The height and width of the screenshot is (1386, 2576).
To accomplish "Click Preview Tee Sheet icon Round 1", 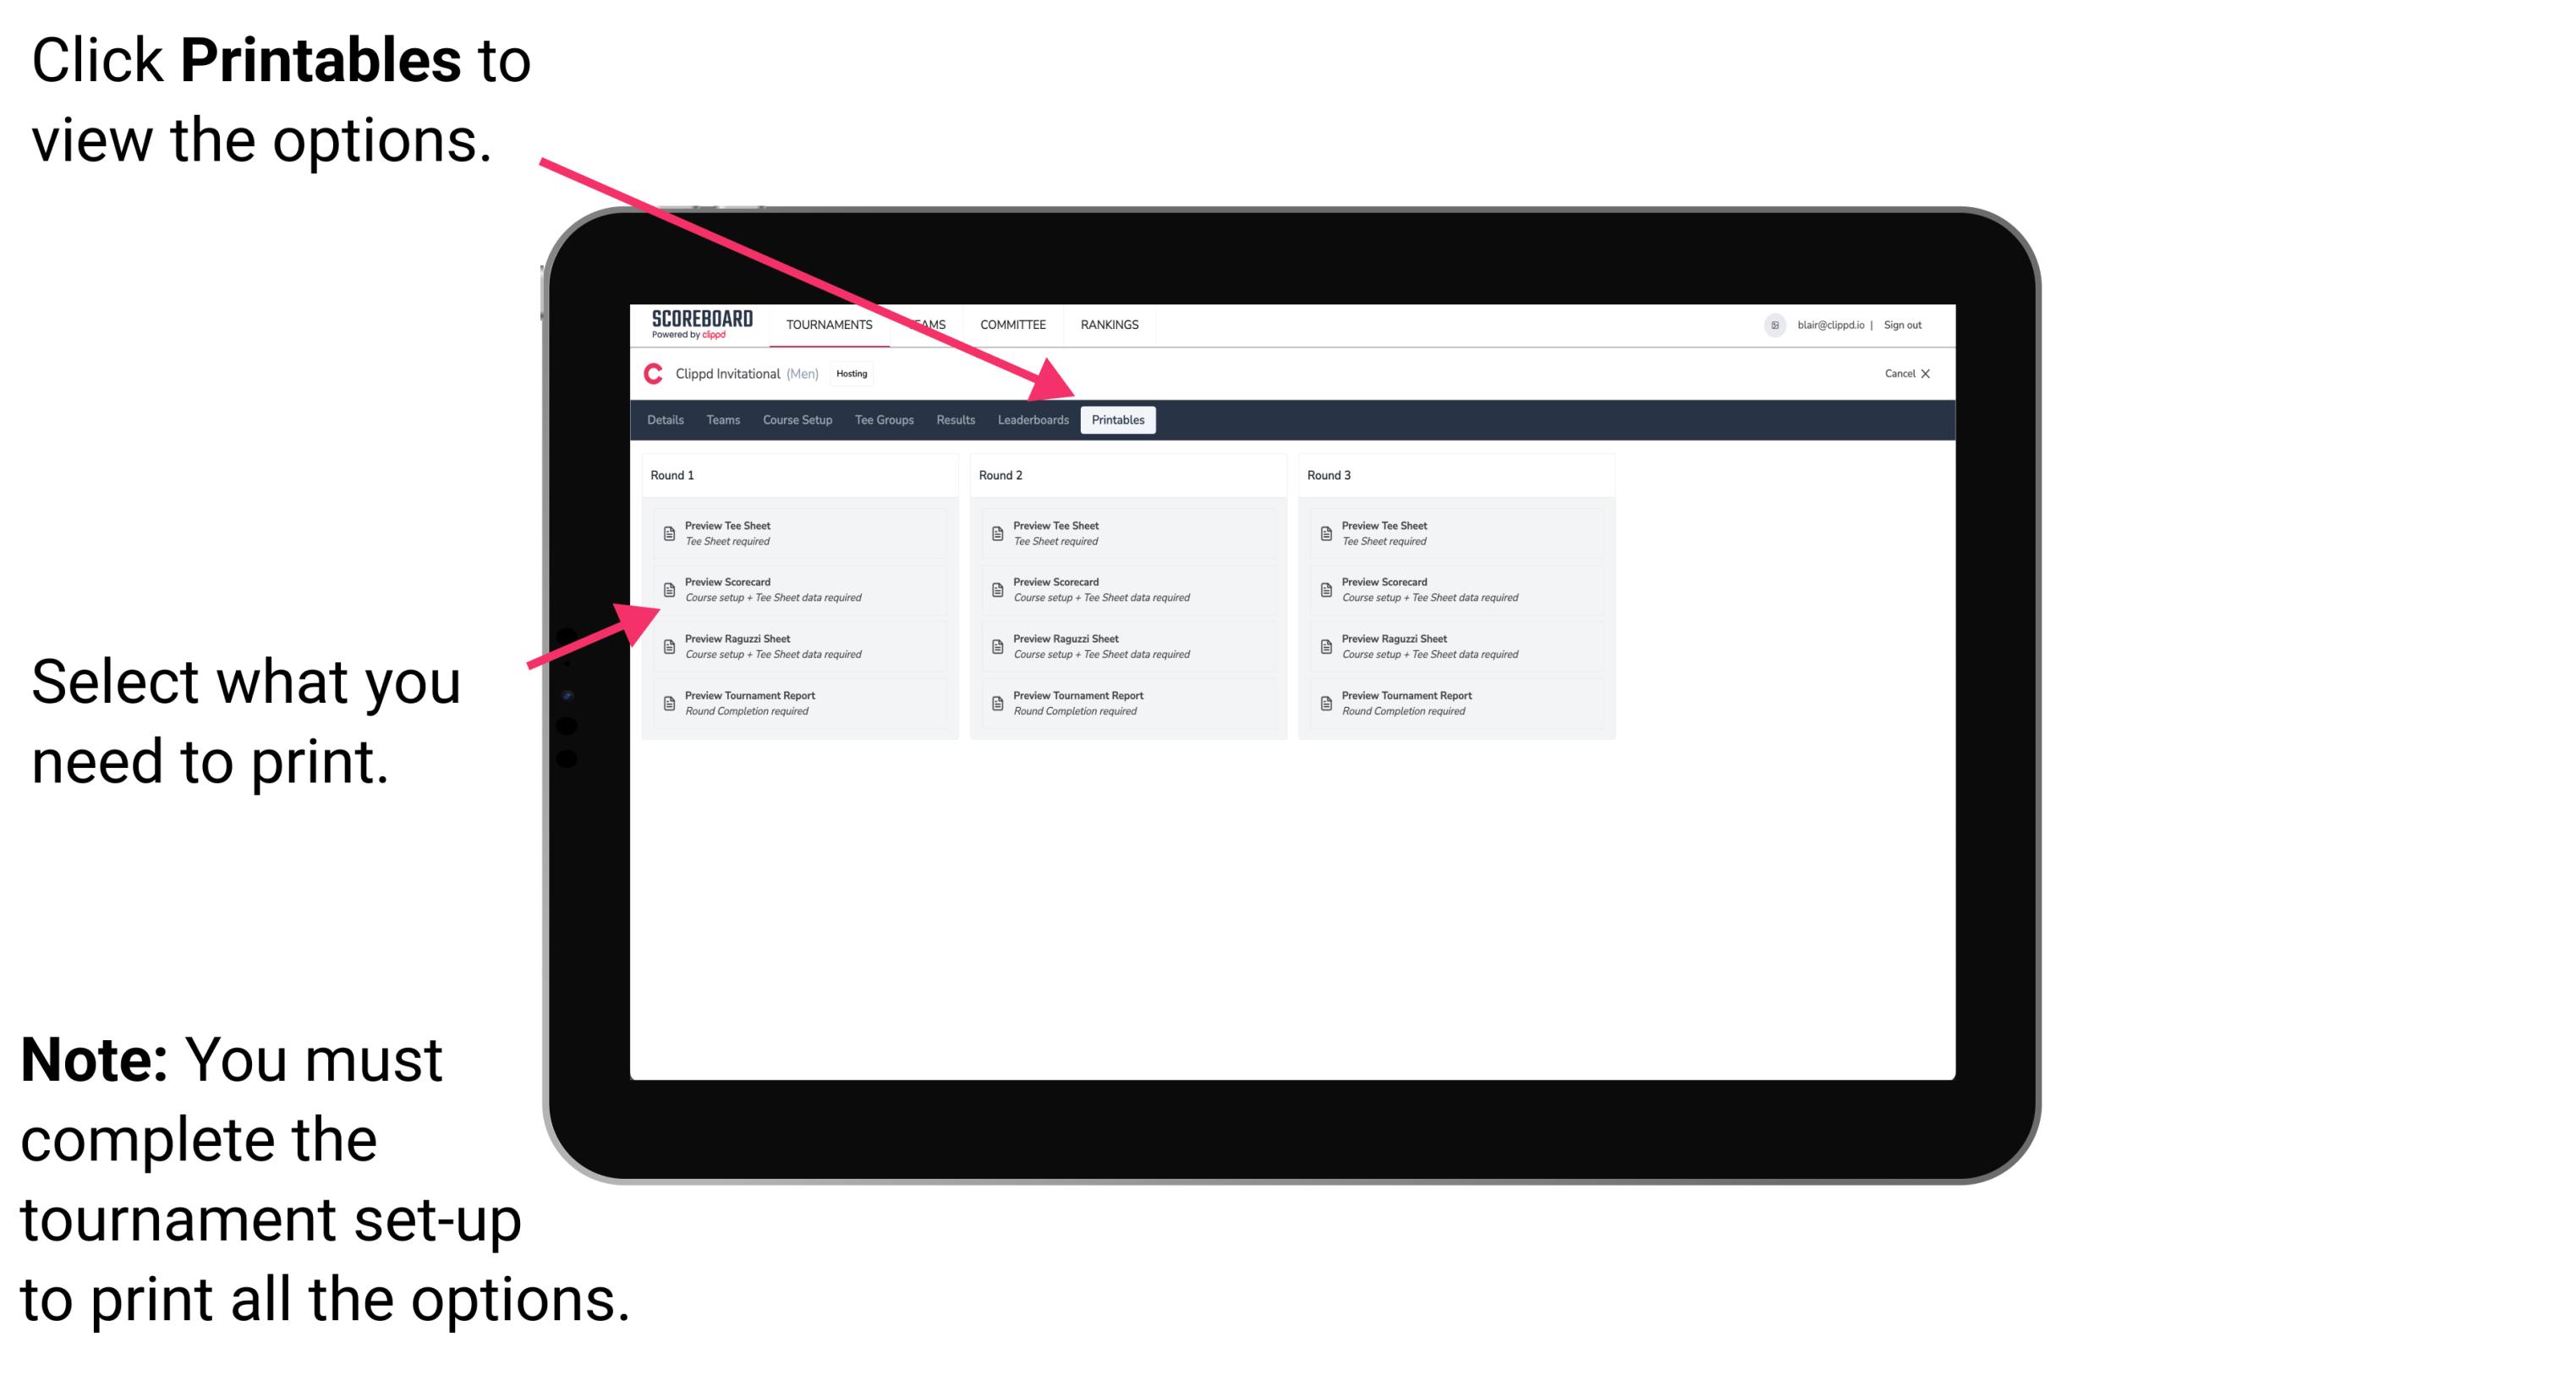I will (x=667, y=533).
